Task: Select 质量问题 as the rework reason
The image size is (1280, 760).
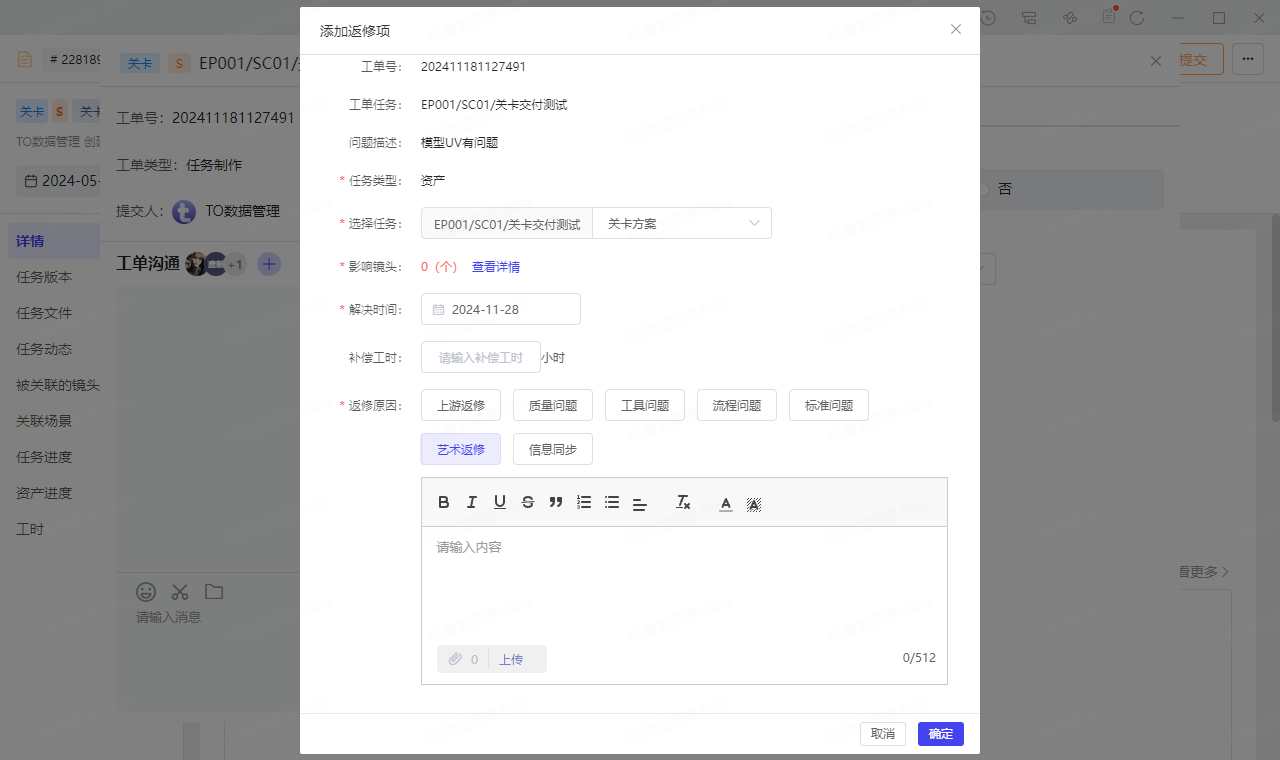Action: tap(553, 406)
